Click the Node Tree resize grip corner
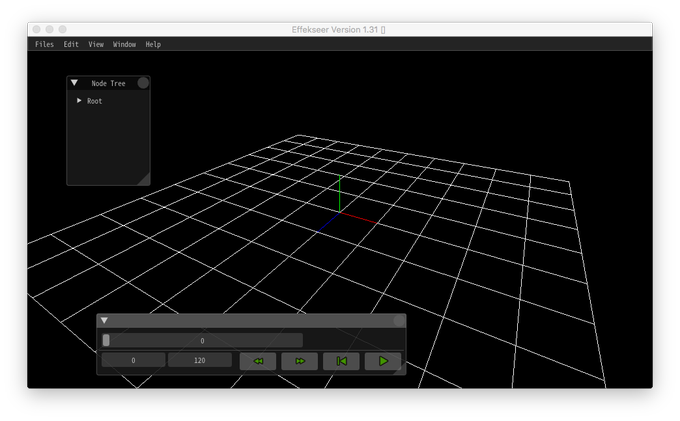This screenshot has height=421, width=680. tap(145, 180)
